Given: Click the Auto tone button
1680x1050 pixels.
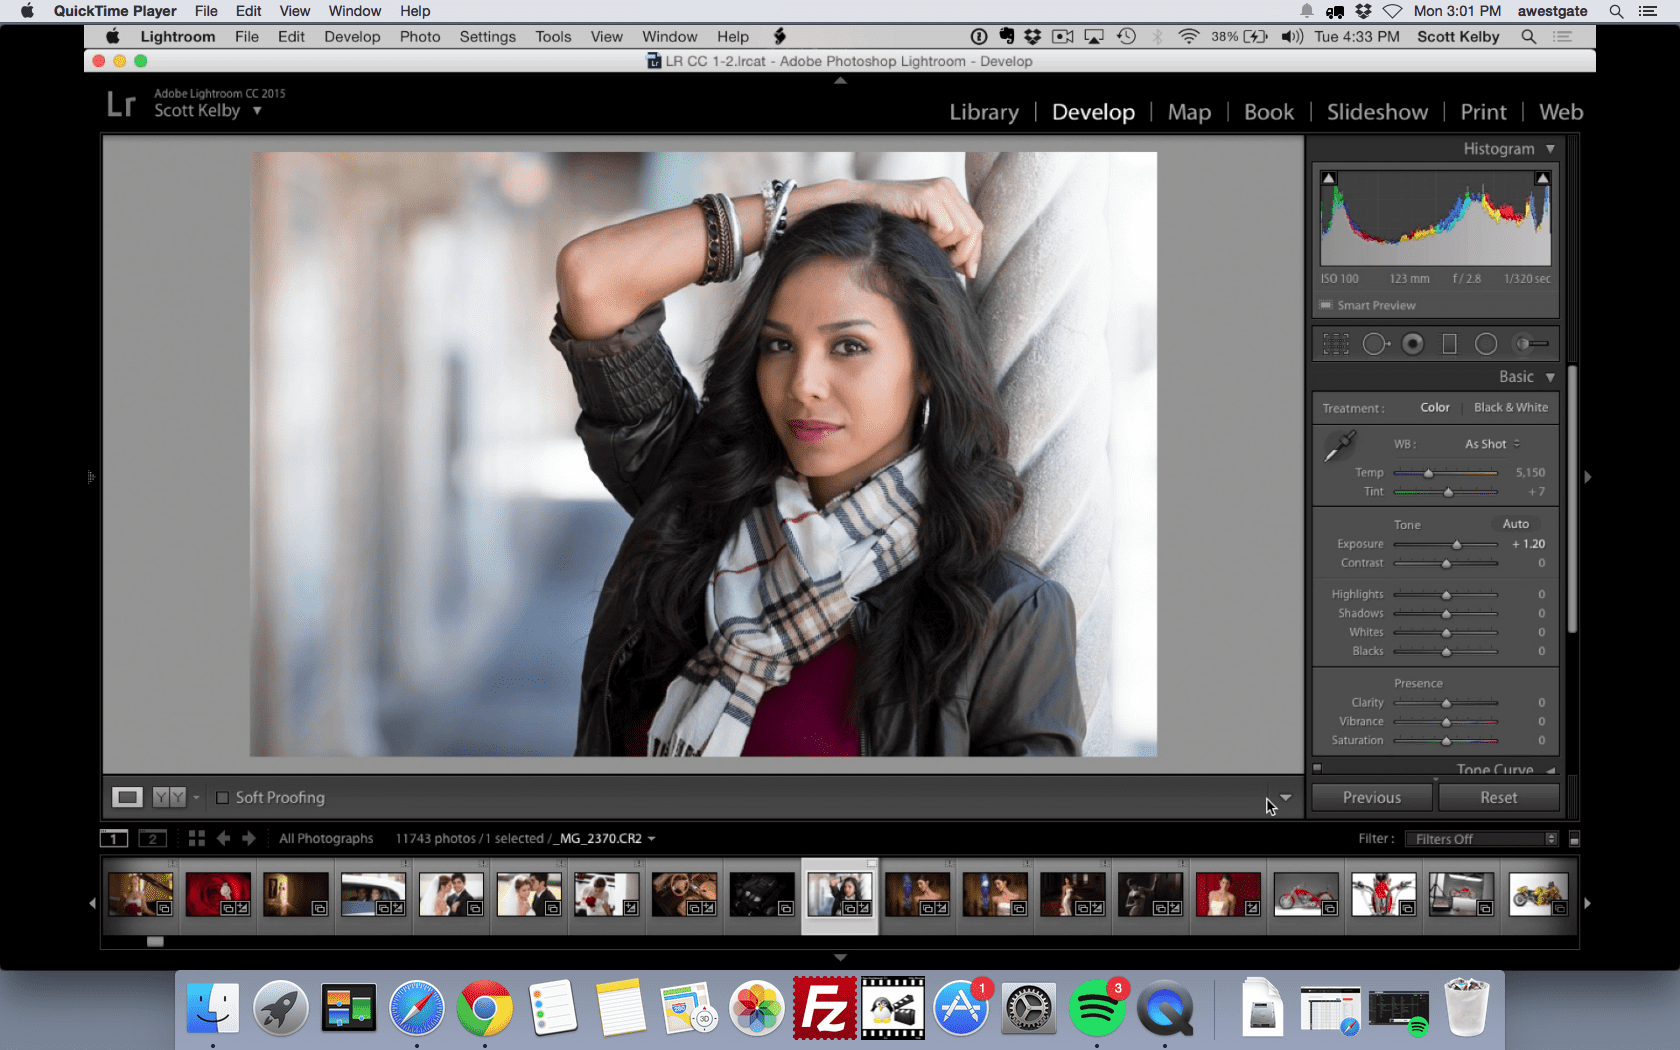Looking at the screenshot, I should click(1516, 523).
